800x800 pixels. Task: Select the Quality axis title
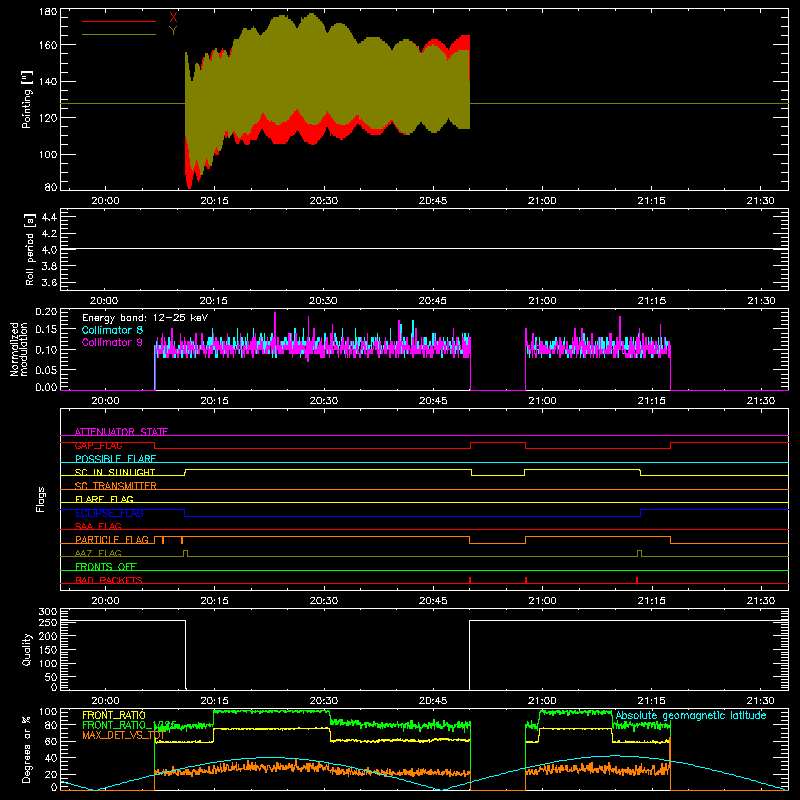pos(27,649)
